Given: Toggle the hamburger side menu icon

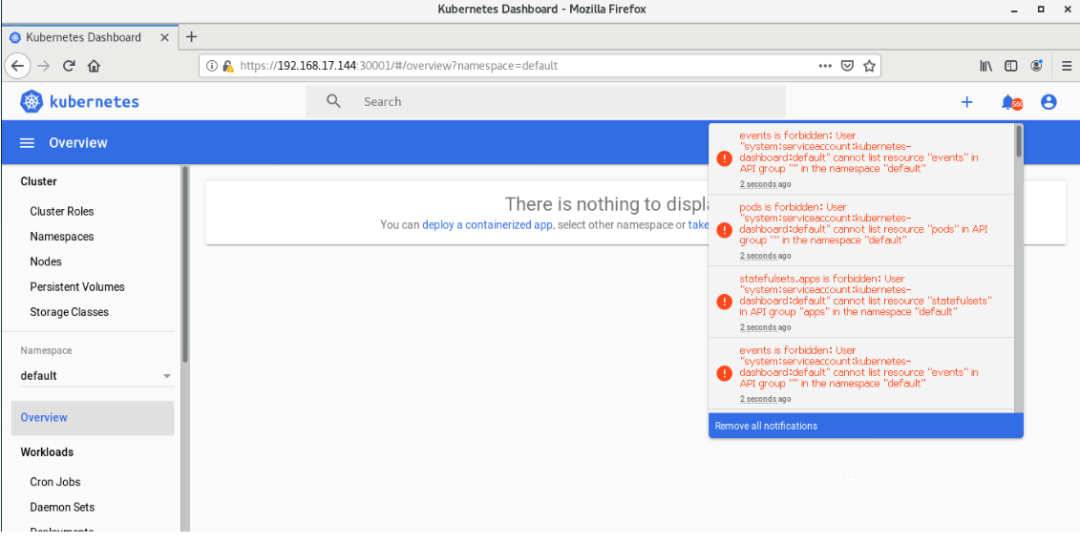Looking at the screenshot, I should click(27, 143).
